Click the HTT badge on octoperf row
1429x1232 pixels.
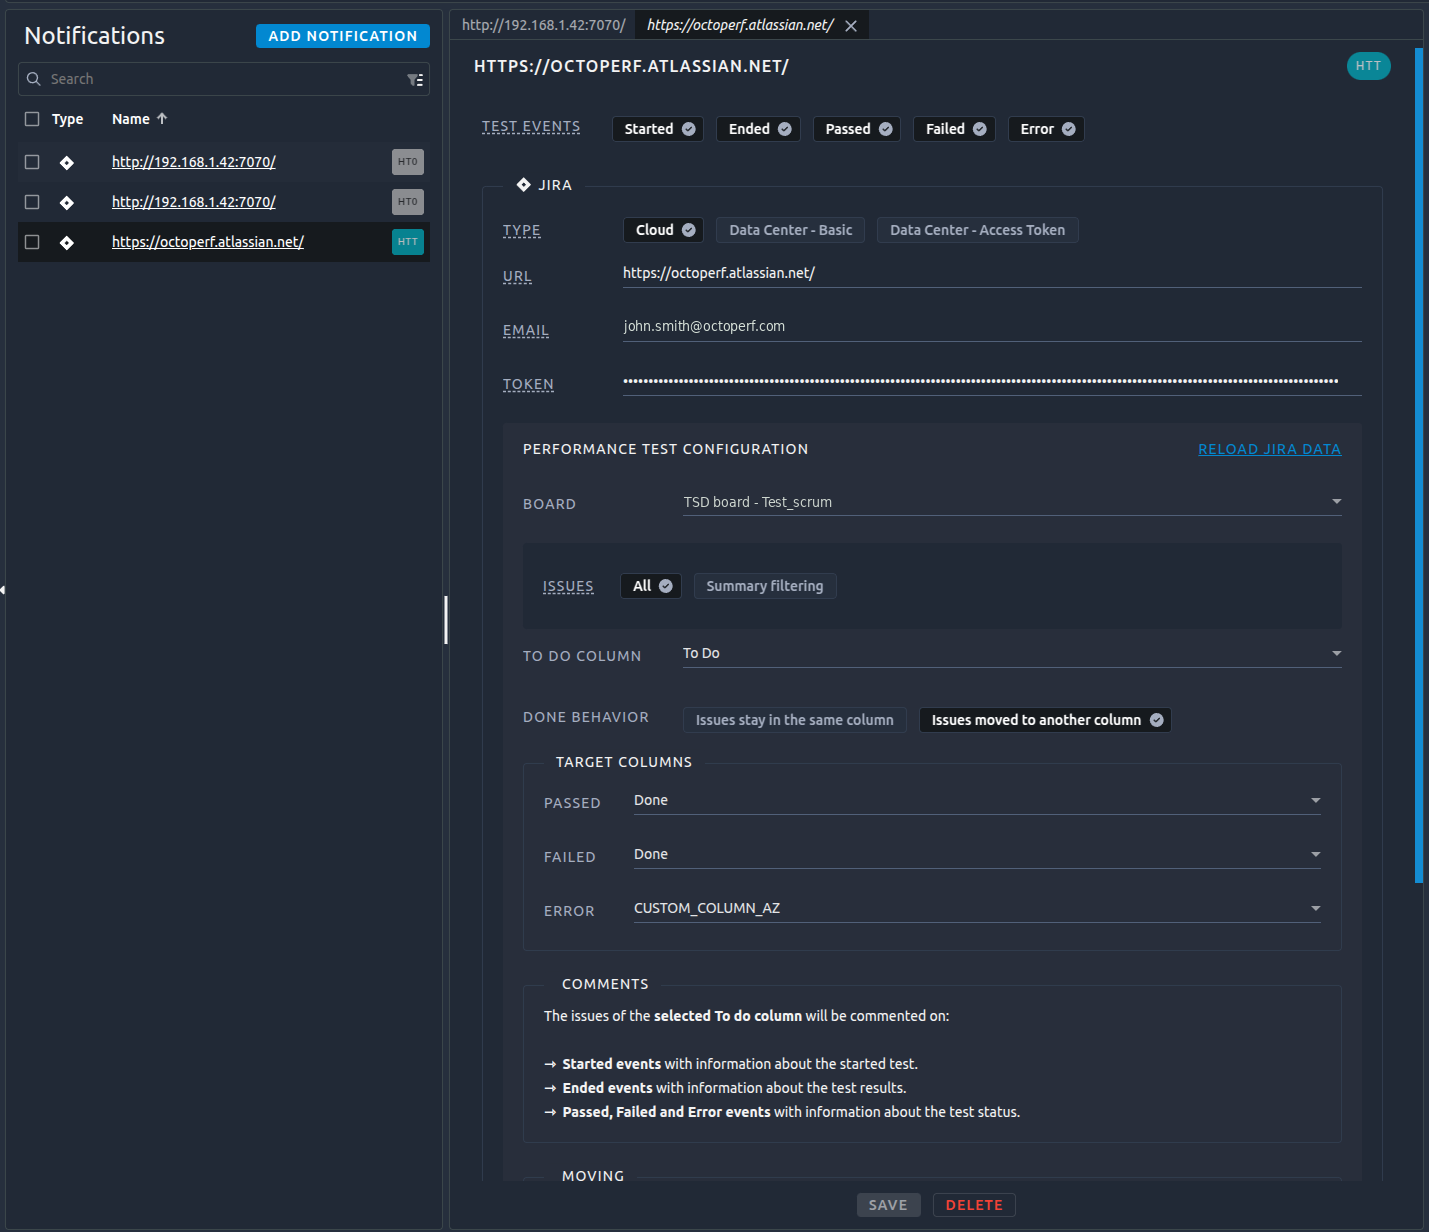click(408, 242)
